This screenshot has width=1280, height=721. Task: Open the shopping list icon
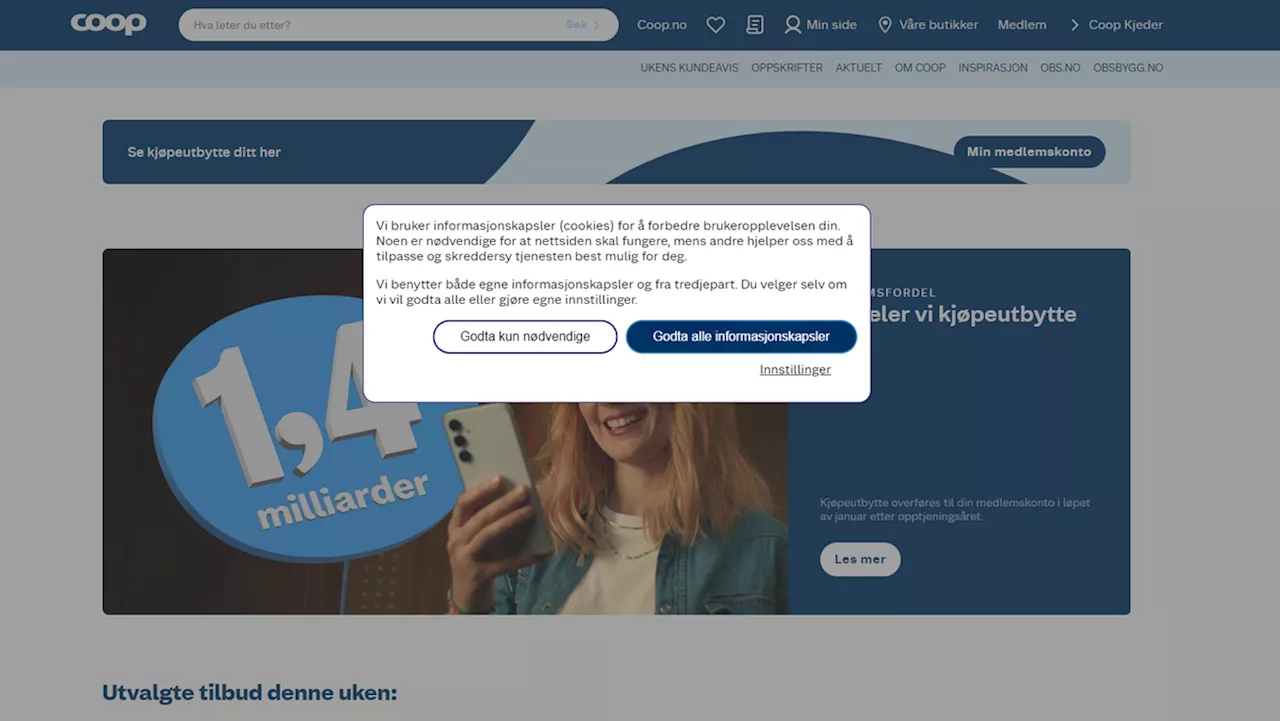pyautogui.click(x=755, y=25)
